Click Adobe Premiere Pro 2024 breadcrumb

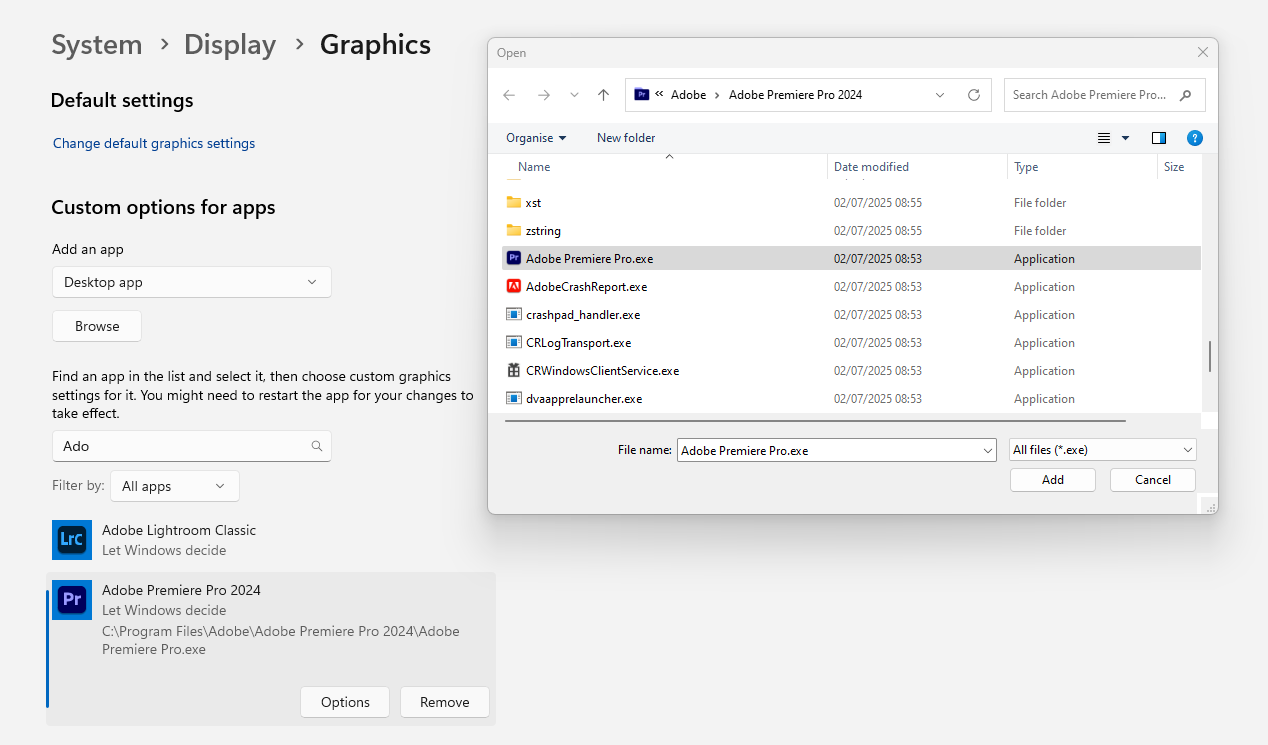[795, 95]
